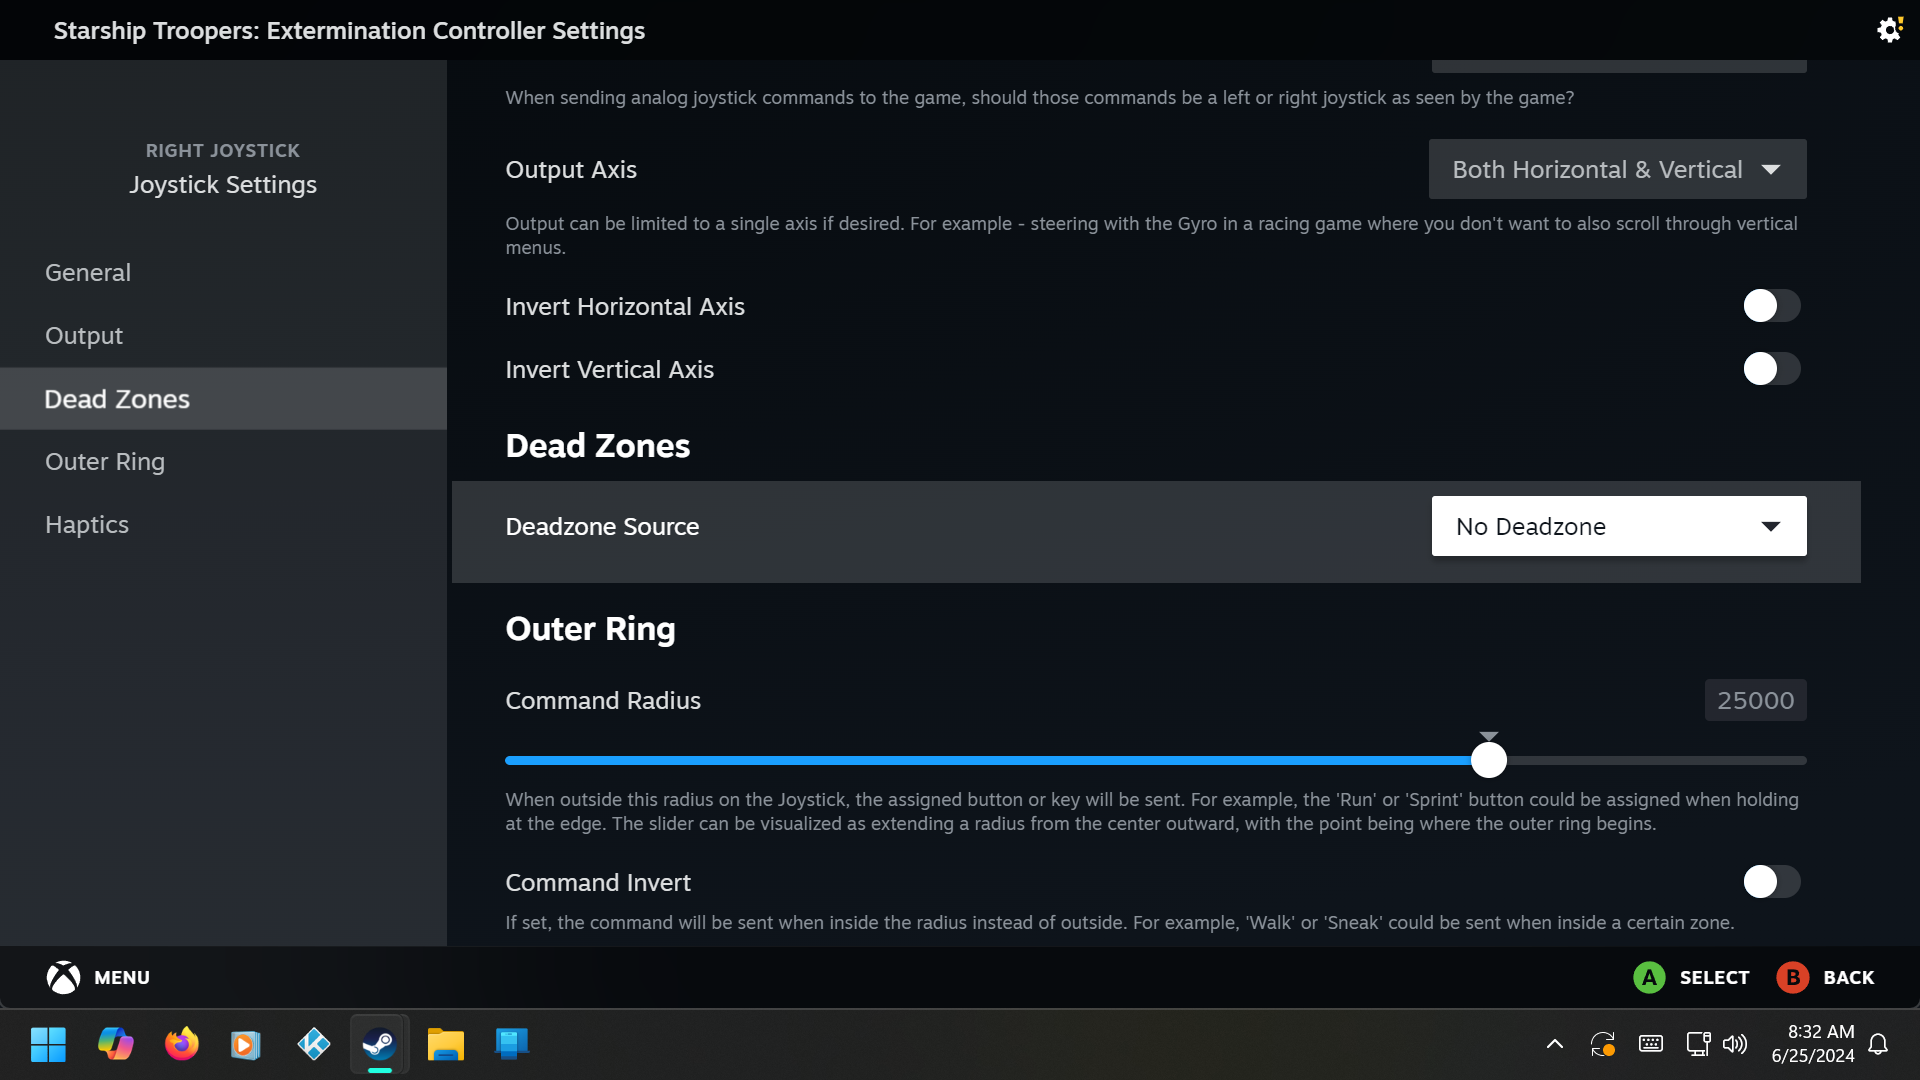Open the Windows Start menu

click(48, 1044)
